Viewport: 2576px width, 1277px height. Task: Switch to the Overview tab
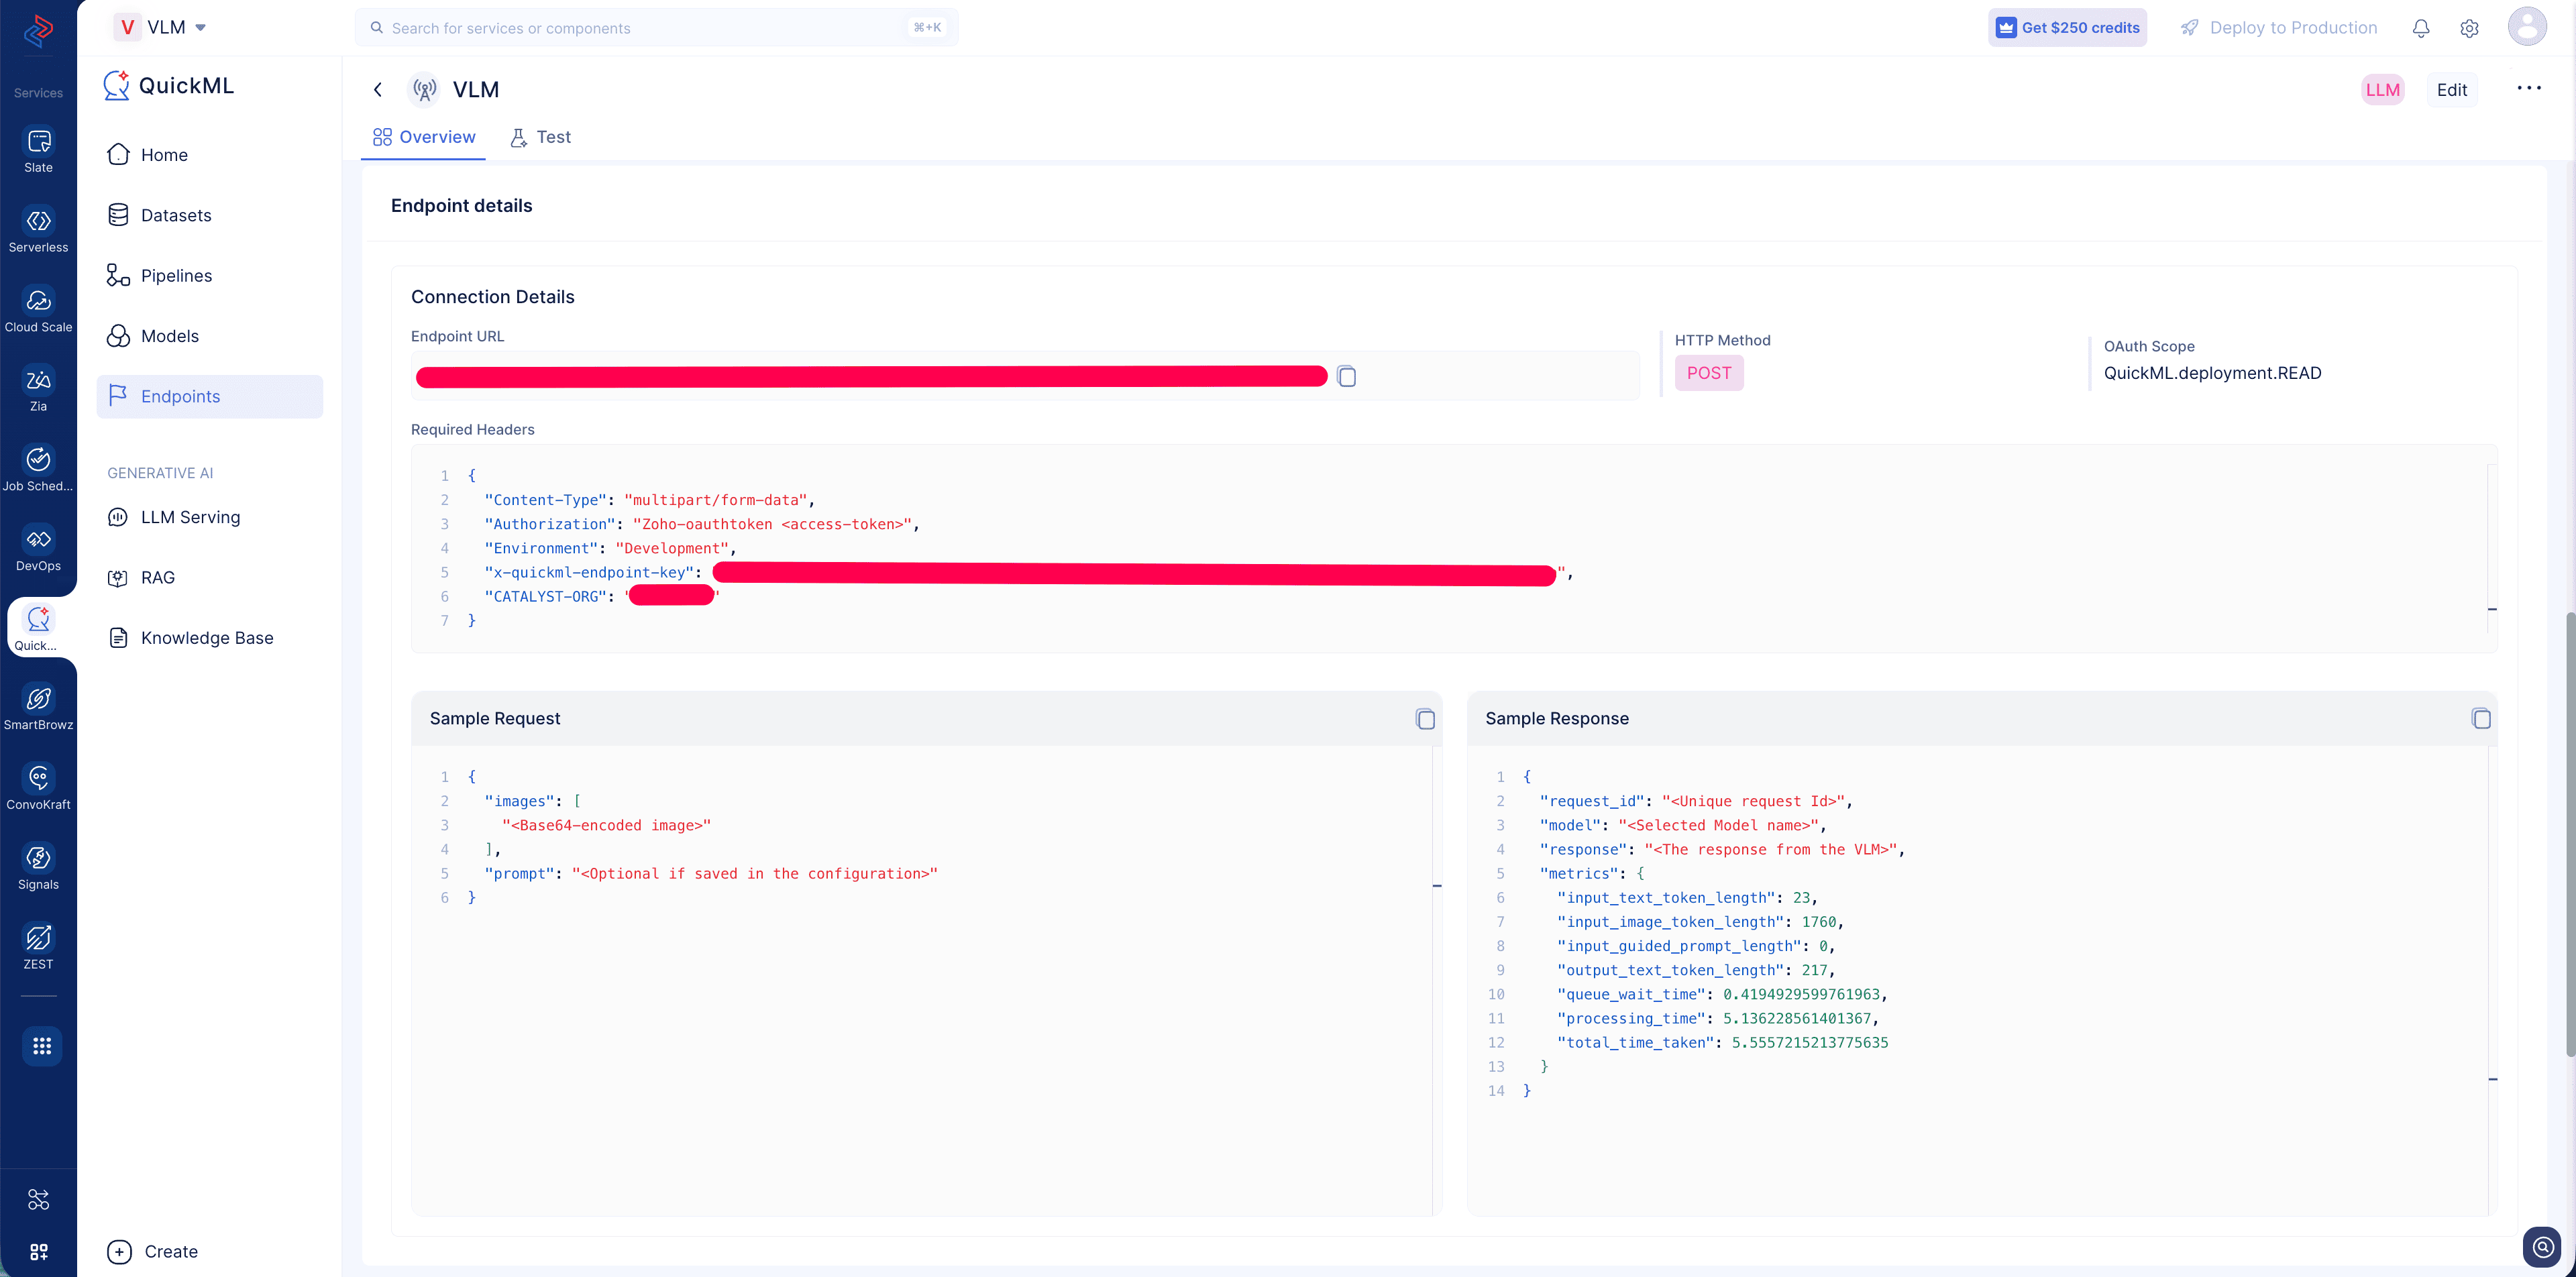424,137
